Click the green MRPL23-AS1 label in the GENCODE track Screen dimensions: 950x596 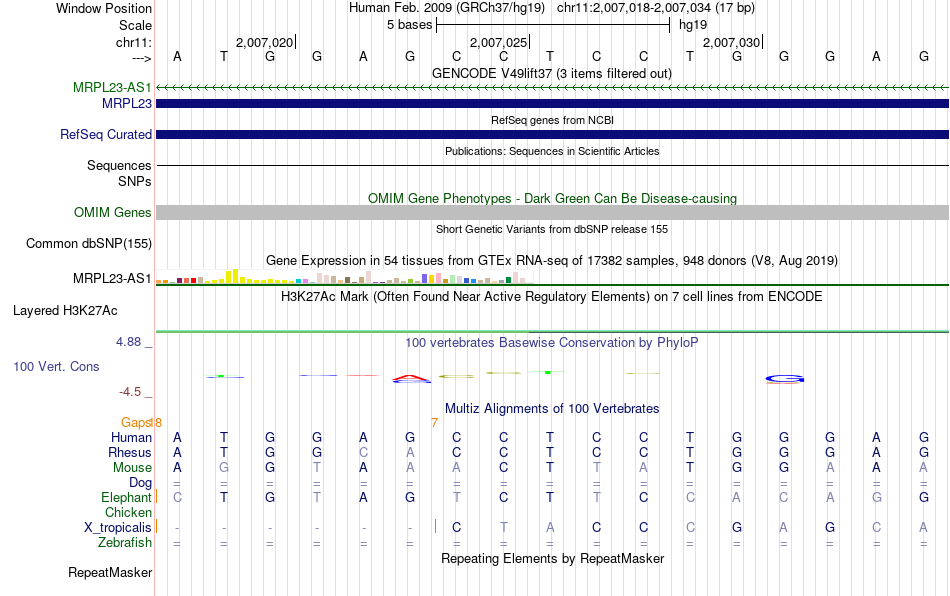112,87
